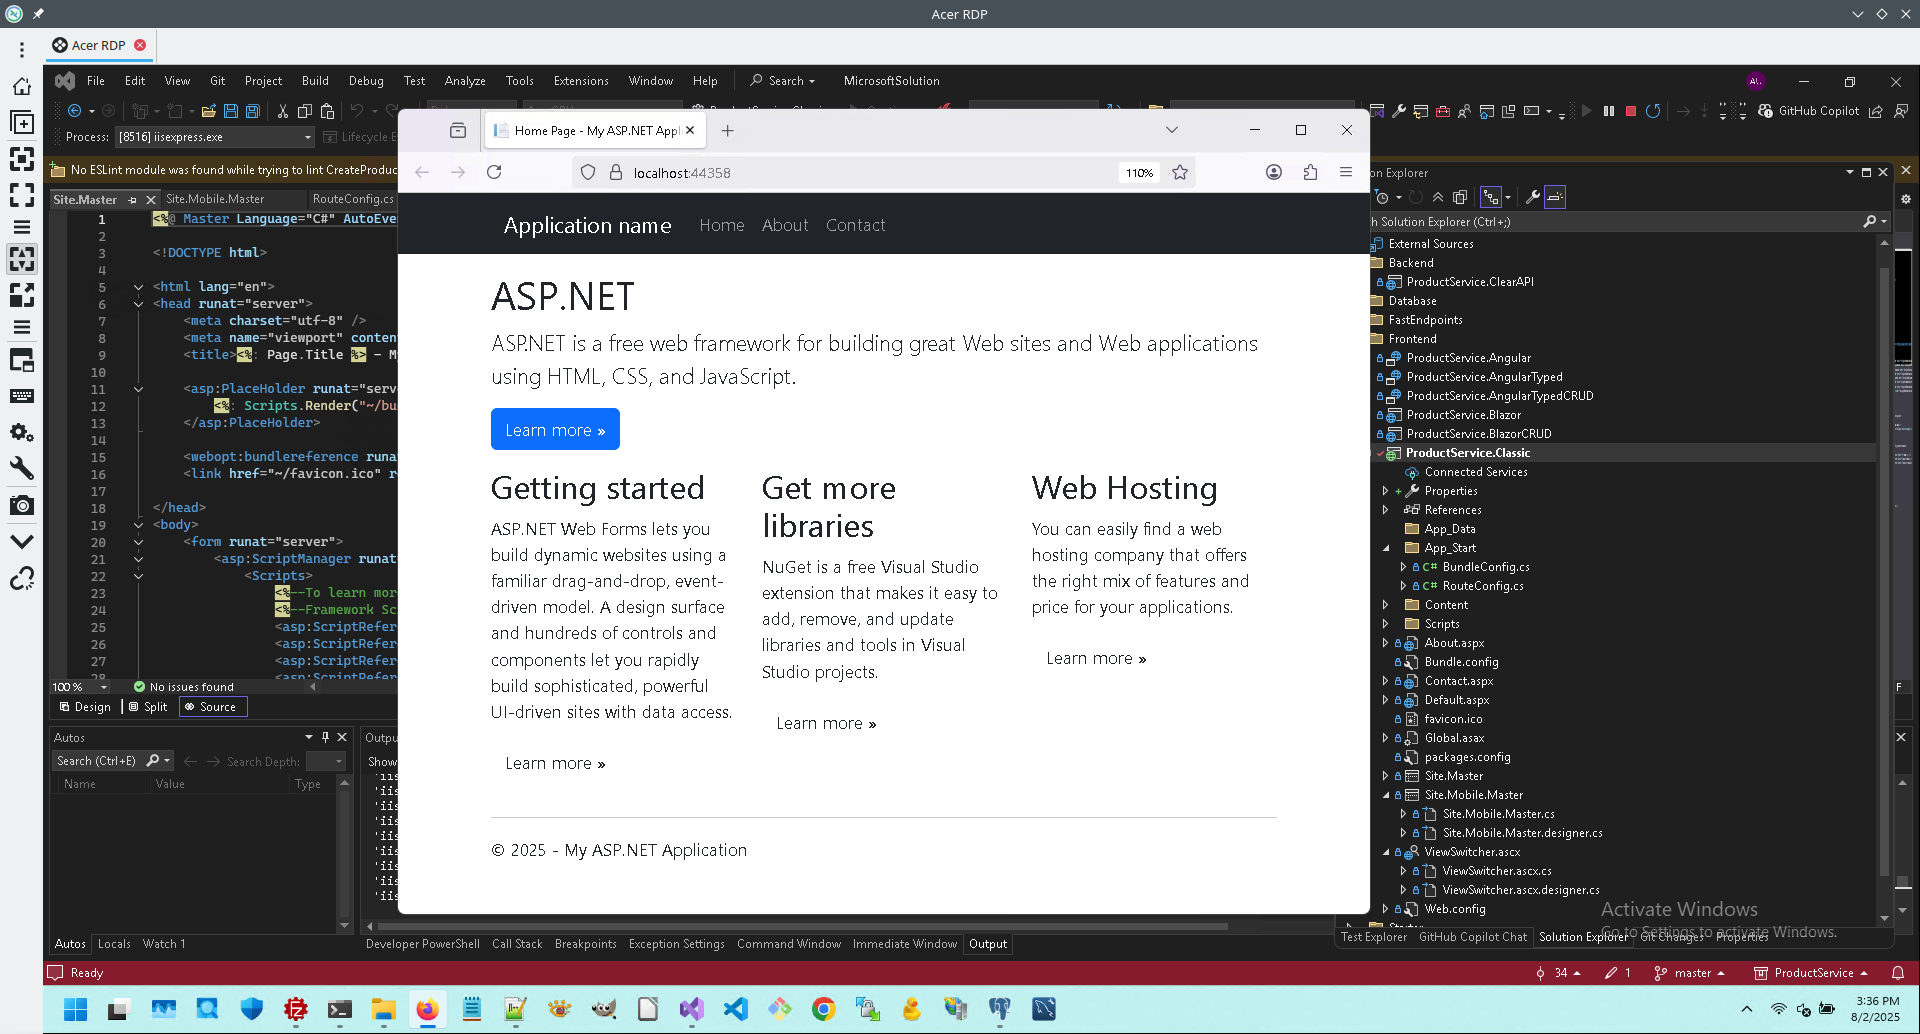Click the Contact link in the navbar
The height and width of the screenshot is (1034, 1920).
click(x=856, y=225)
